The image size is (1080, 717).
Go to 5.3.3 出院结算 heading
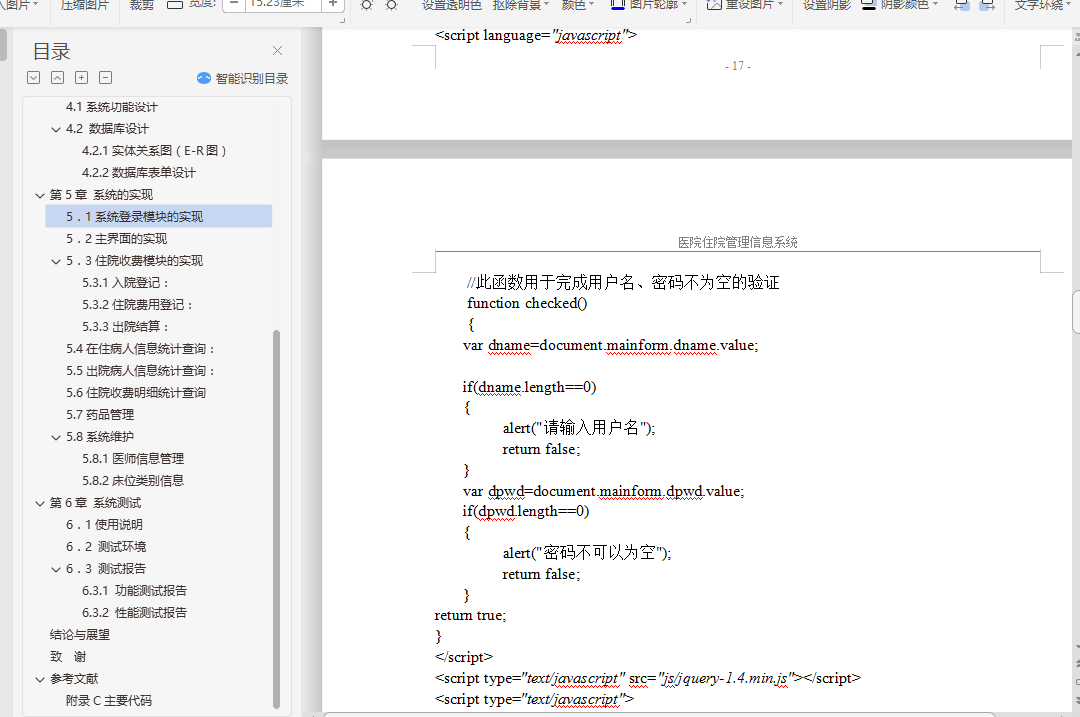(125, 326)
